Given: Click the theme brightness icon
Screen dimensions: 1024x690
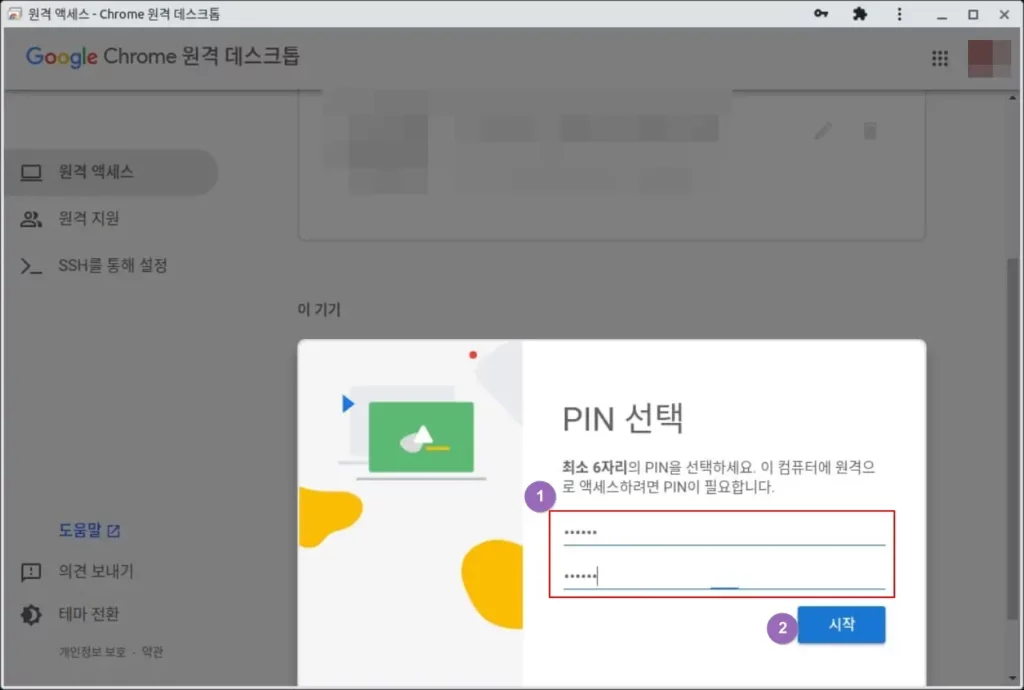Looking at the screenshot, I should coord(31,615).
